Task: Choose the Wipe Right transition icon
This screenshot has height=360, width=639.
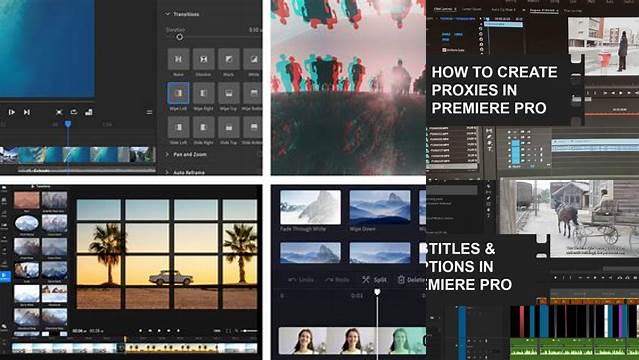Action: click(203, 93)
